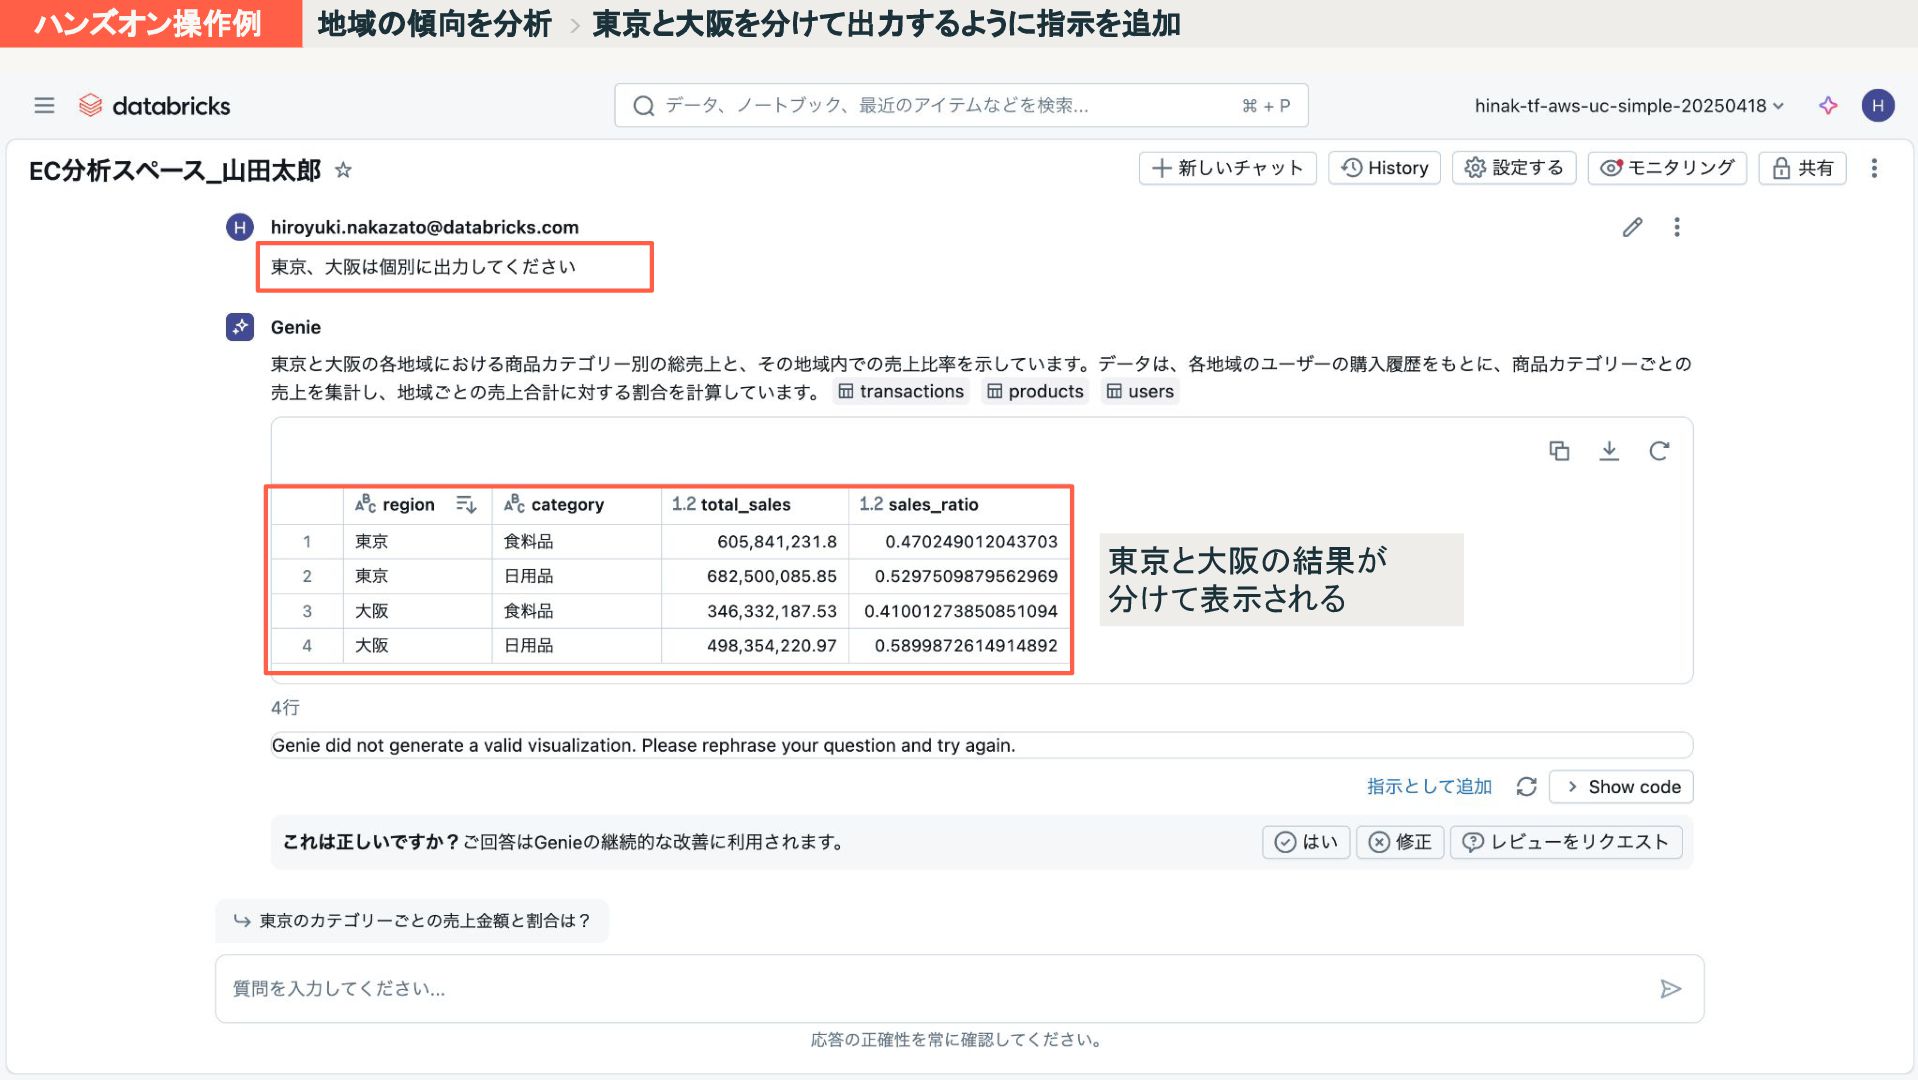Open workspace switcher hinak-tf-aws-uc-simple-20250418
Image resolution: width=1918 pixels, height=1080 pixels.
[1629, 105]
